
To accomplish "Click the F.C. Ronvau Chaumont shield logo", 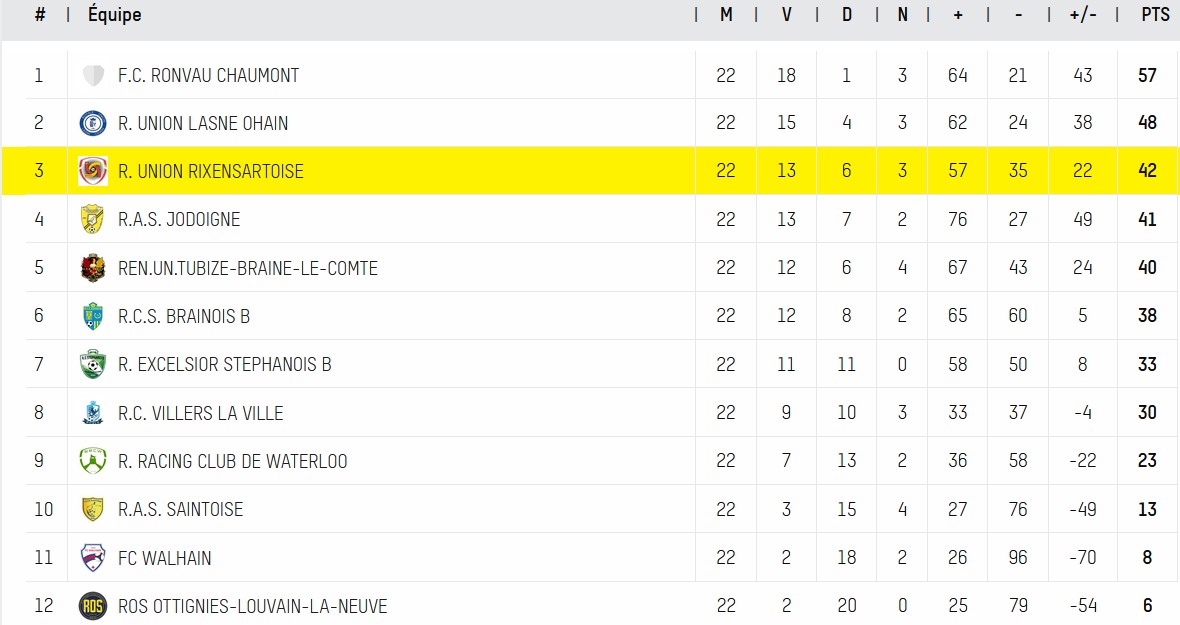I will pyautogui.click(x=93, y=75).
